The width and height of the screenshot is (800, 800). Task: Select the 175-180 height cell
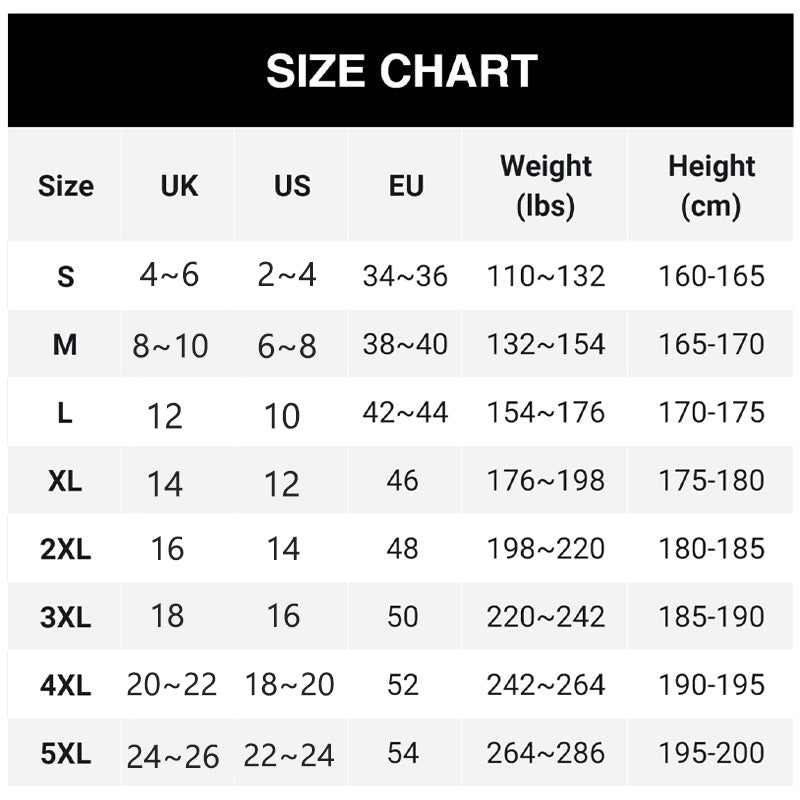point(711,481)
